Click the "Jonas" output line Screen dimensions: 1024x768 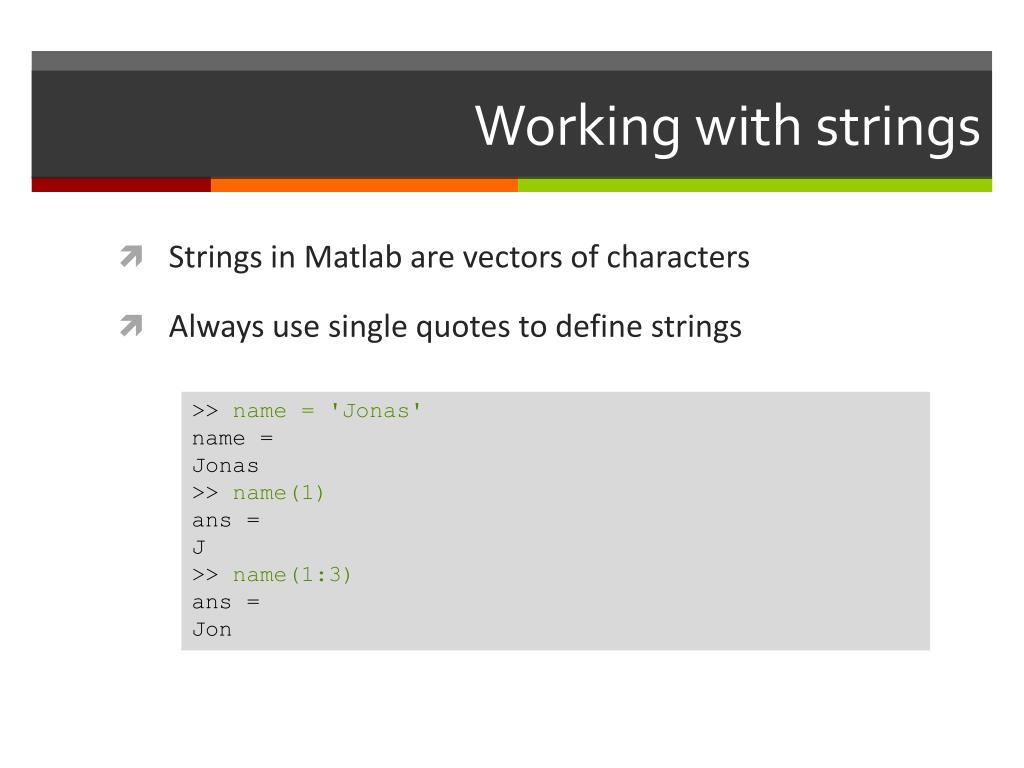225,466
